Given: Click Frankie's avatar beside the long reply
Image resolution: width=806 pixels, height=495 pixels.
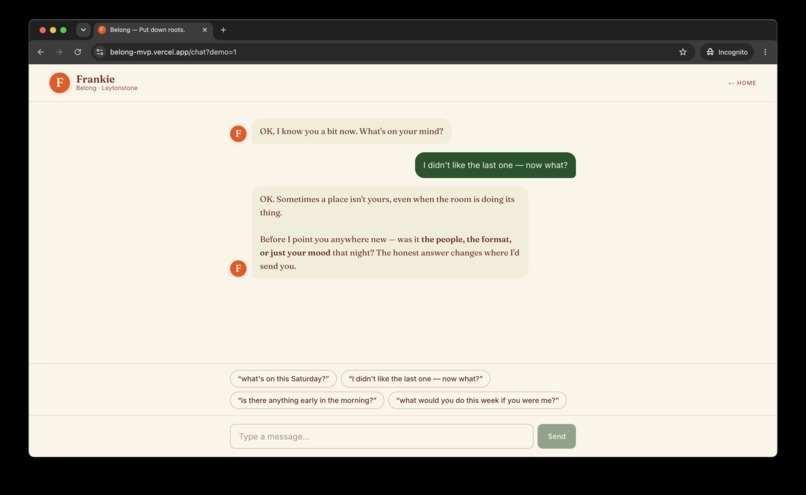Looking at the screenshot, I should (238, 268).
